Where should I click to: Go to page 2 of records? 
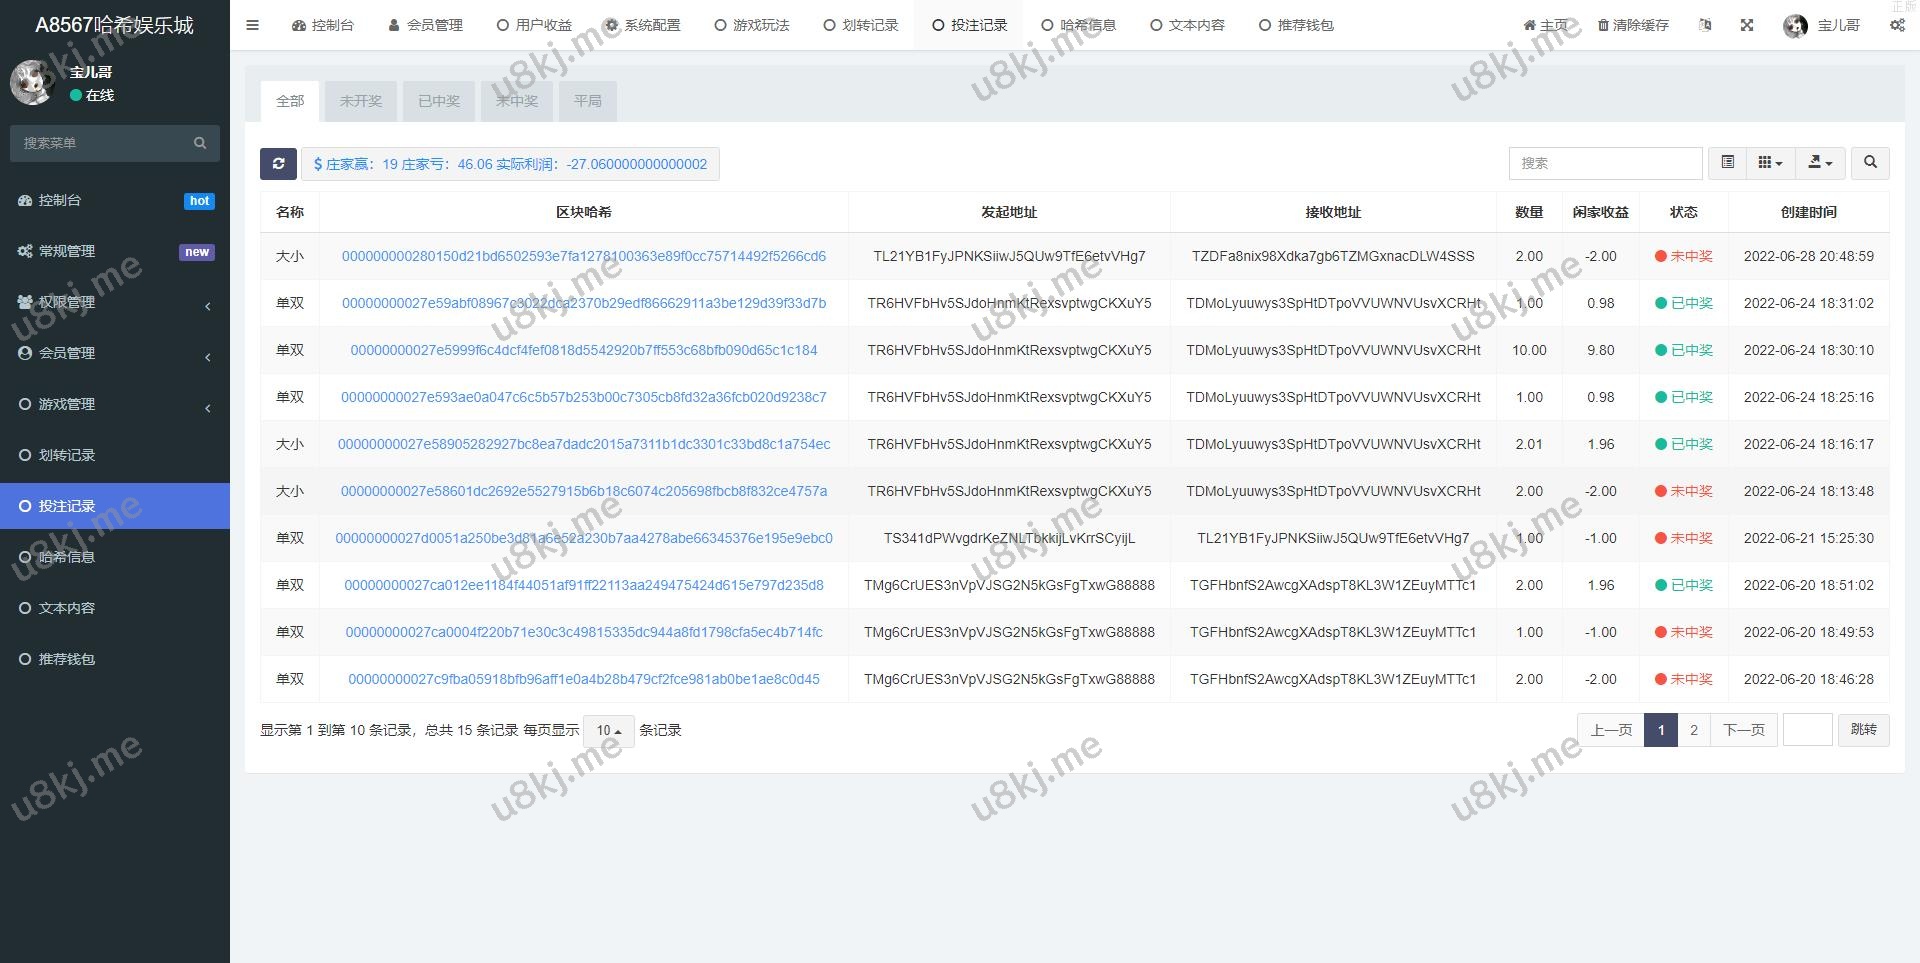pos(1693,730)
